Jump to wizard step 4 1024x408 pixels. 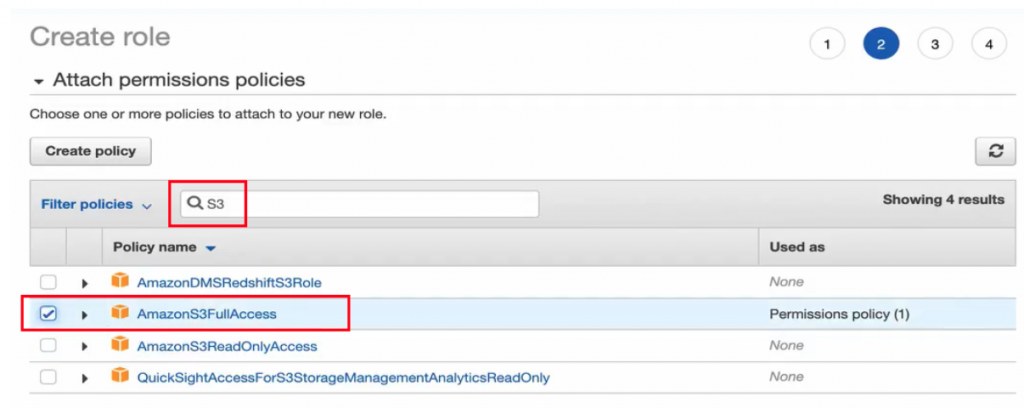(x=989, y=44)
